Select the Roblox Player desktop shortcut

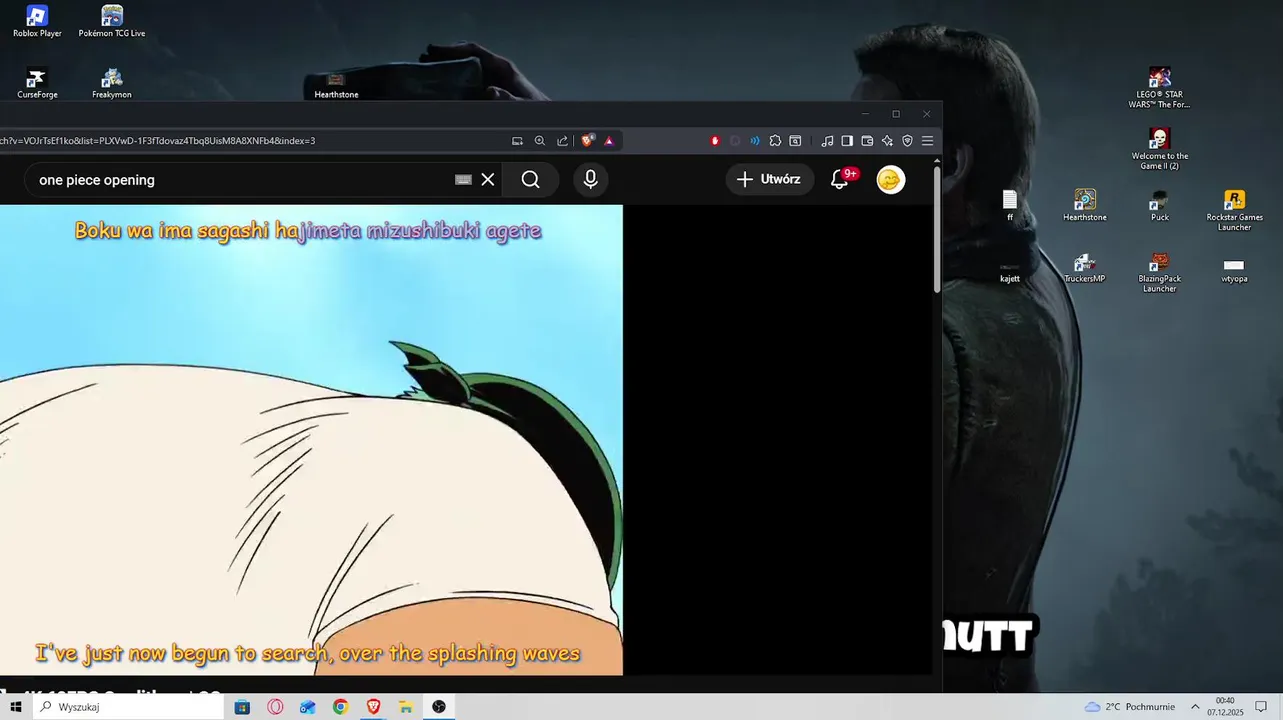click(x=37, y=22)
